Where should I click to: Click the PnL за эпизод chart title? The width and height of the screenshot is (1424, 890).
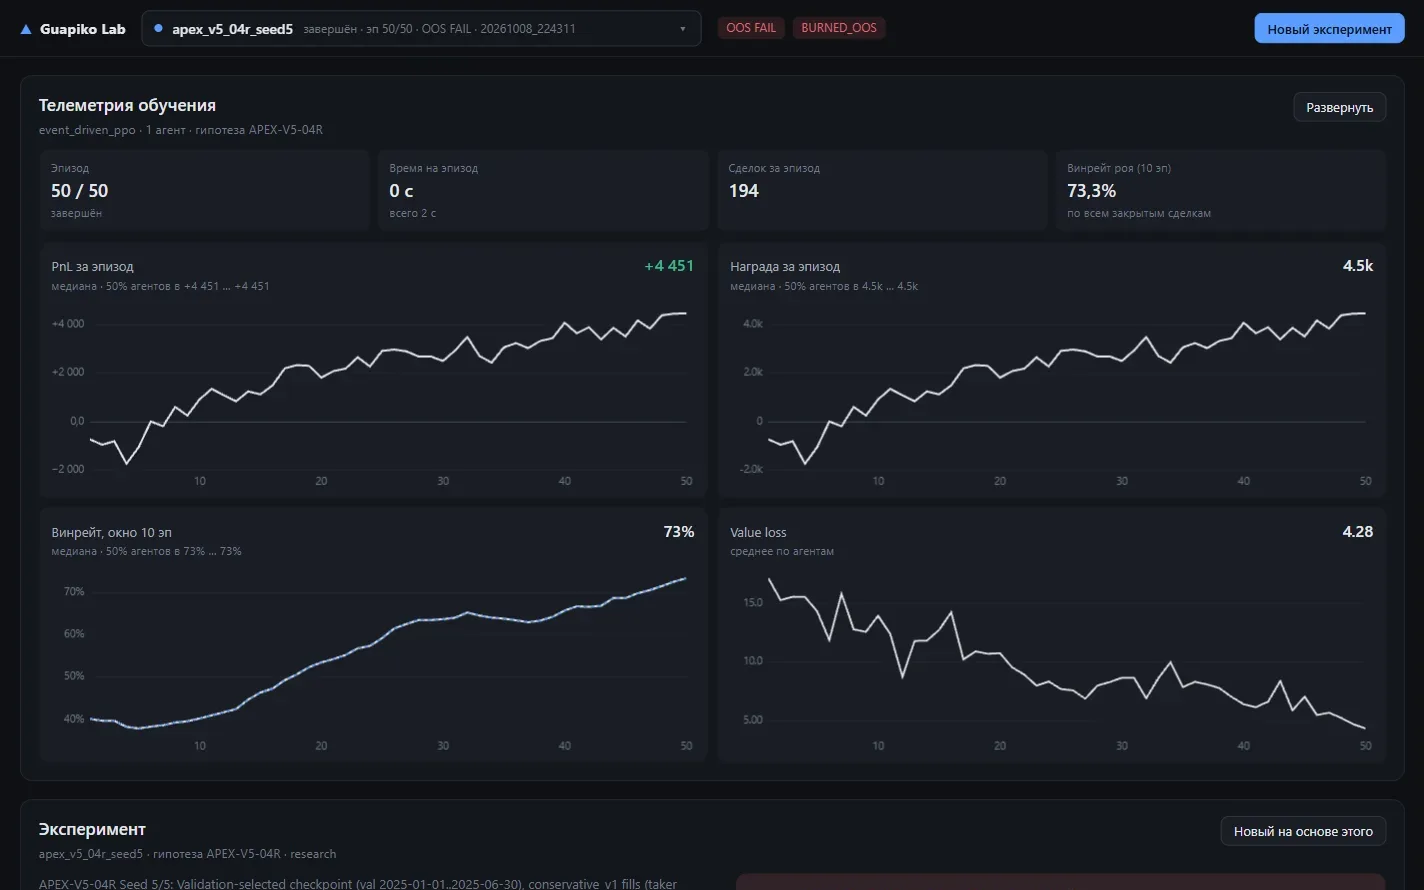pyautogui.click(x=92, y=267)
